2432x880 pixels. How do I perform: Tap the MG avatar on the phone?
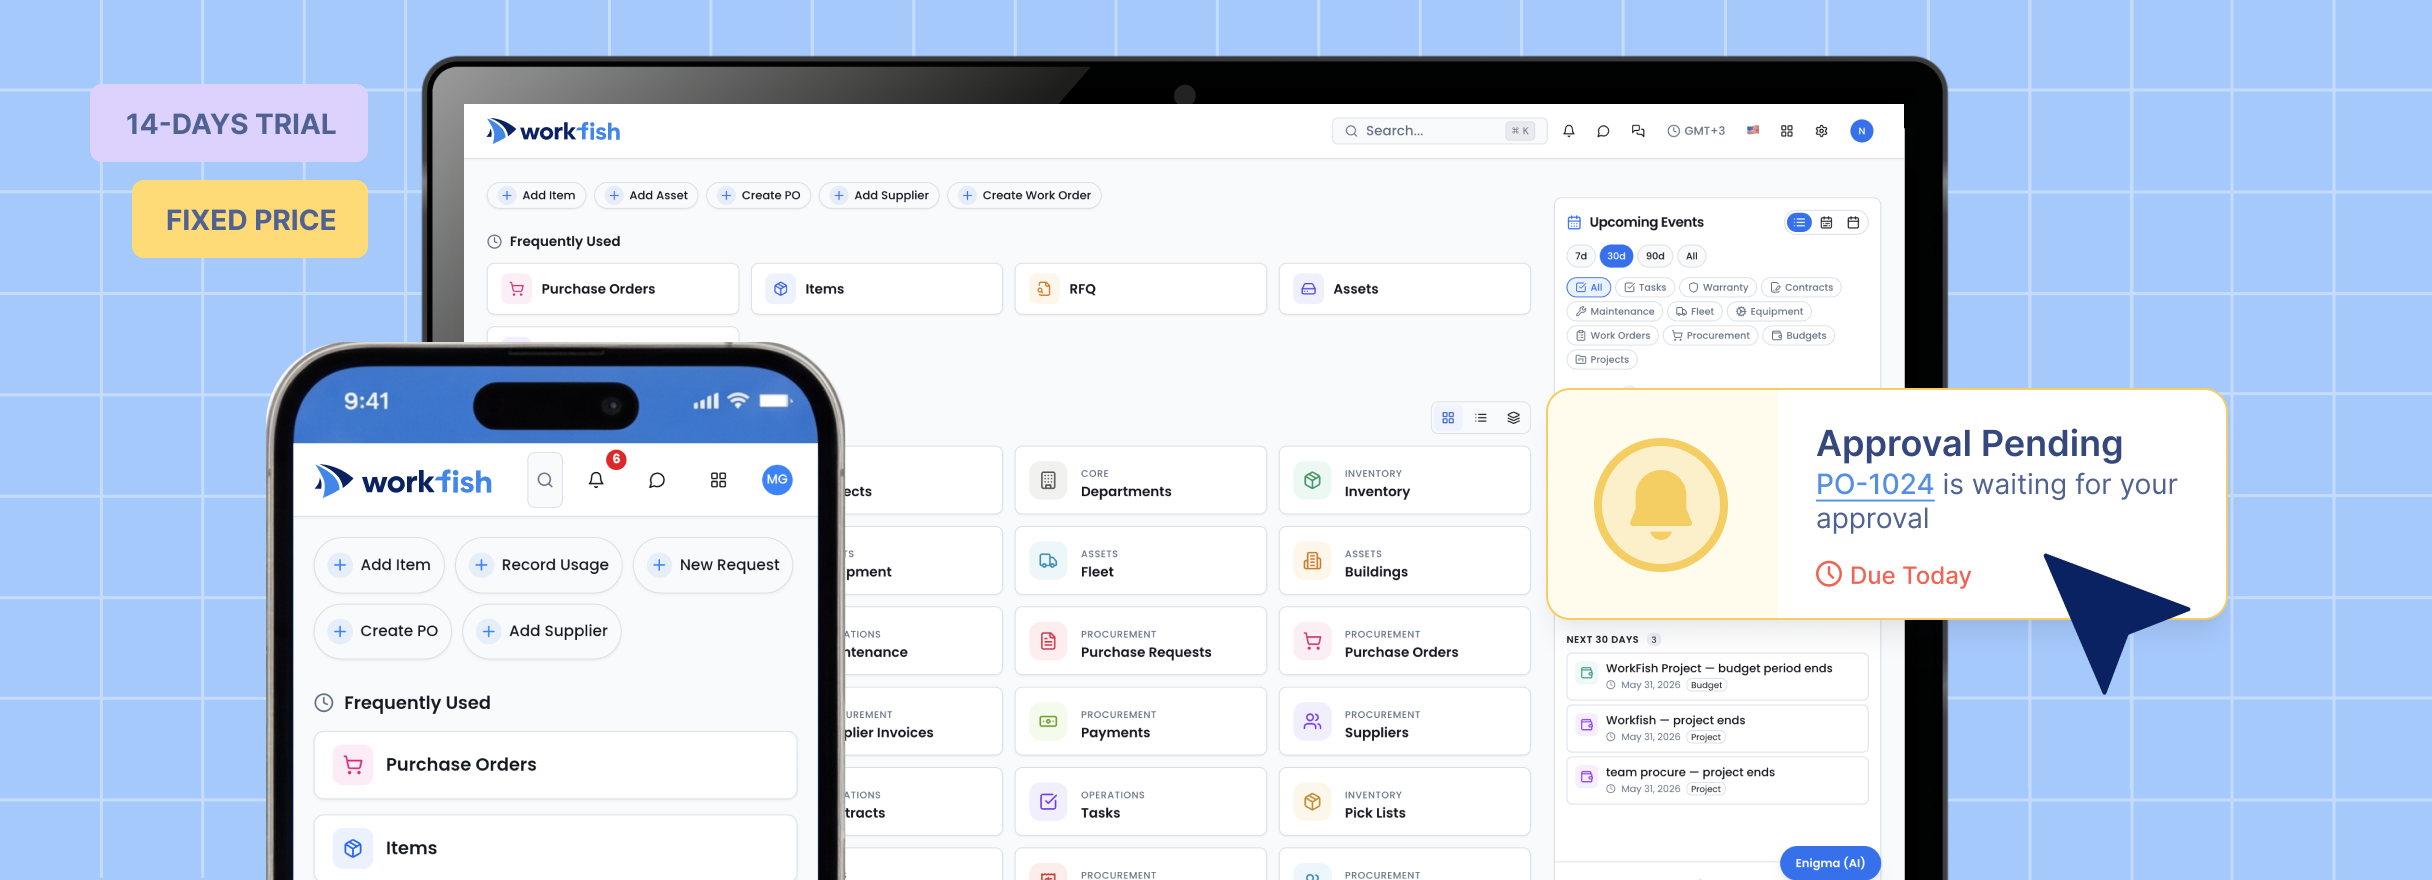(777, 480)
